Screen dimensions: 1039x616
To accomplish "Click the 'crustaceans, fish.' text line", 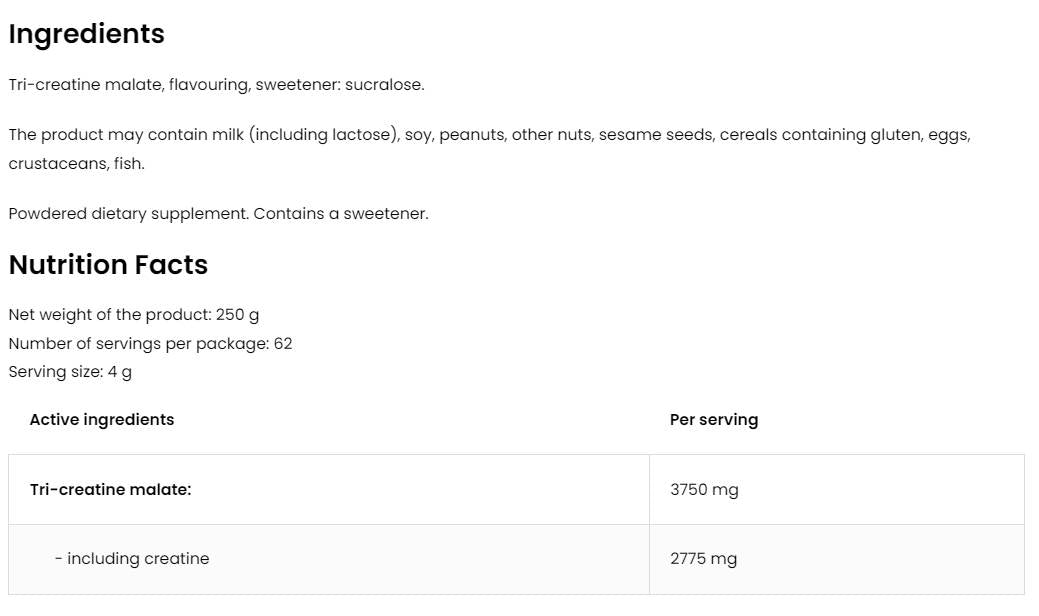I will (76, 164).
